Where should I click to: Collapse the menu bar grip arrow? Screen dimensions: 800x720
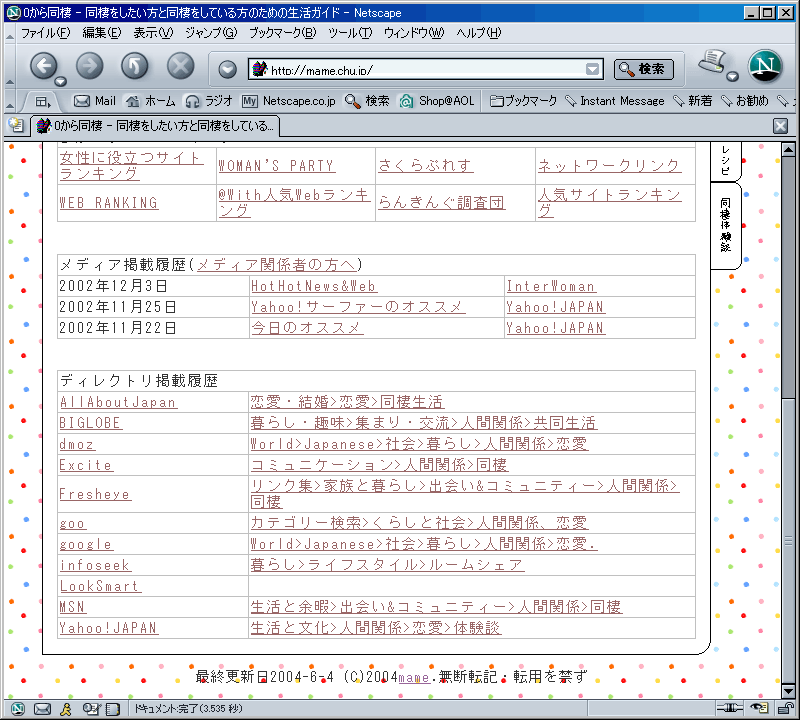pyautogui.click(x=10, y=36)
